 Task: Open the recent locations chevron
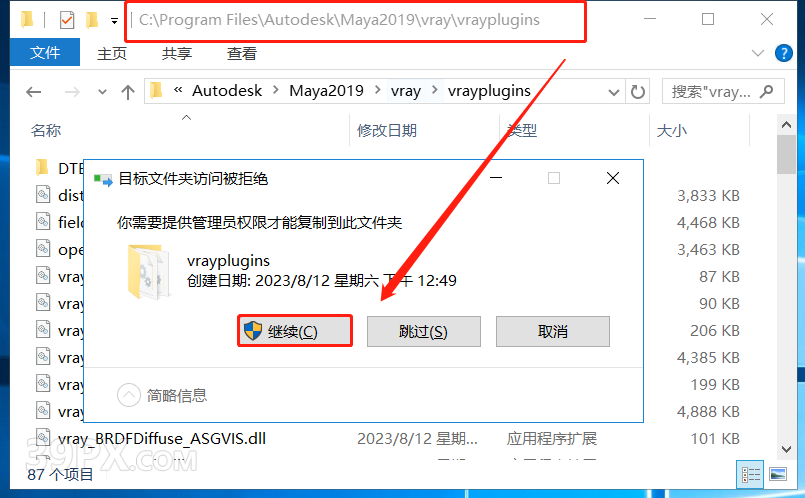102,92
